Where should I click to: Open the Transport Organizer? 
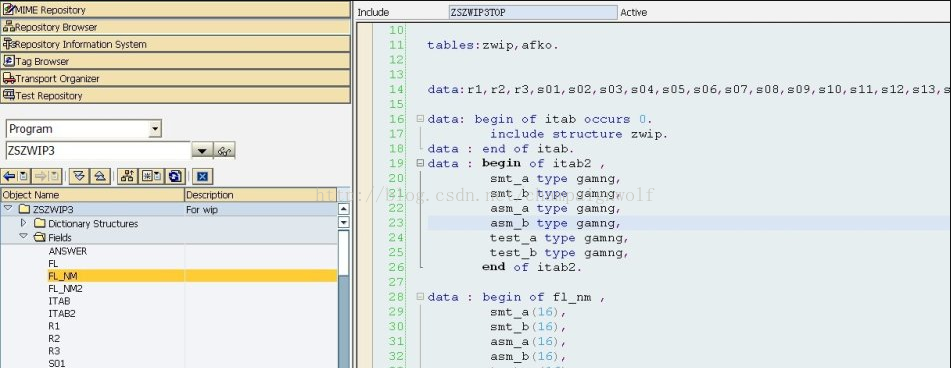tap(175, 78)
